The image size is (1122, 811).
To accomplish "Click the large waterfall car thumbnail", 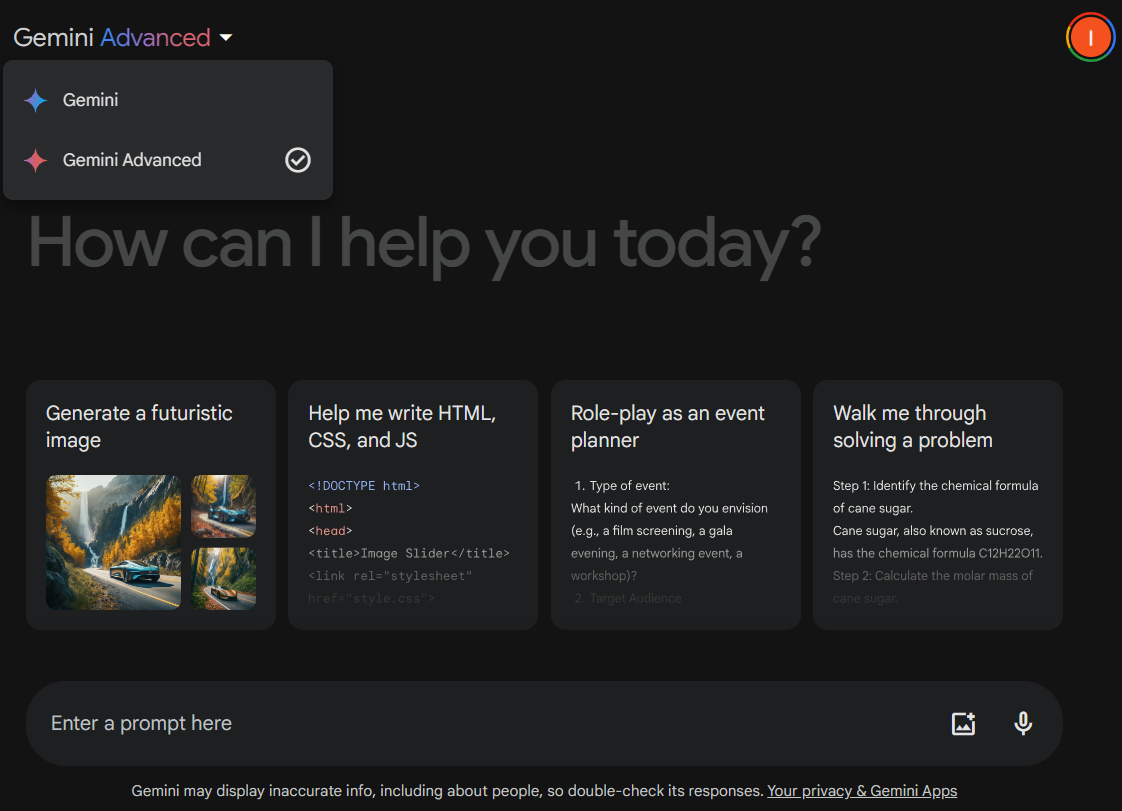I will point(114,543).
